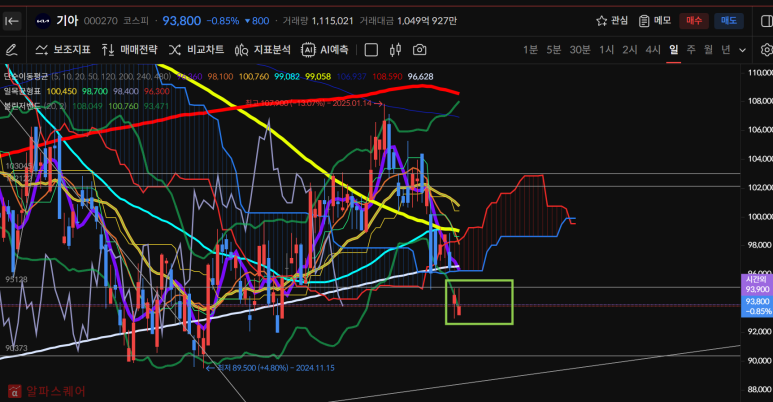Click moving average value 99,058
Viewport: 773px width, 402px height.
317,76
